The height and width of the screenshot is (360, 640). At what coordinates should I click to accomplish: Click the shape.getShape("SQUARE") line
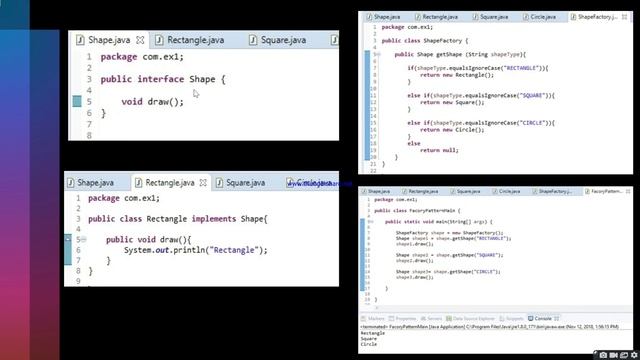click(x=449, y=255)
